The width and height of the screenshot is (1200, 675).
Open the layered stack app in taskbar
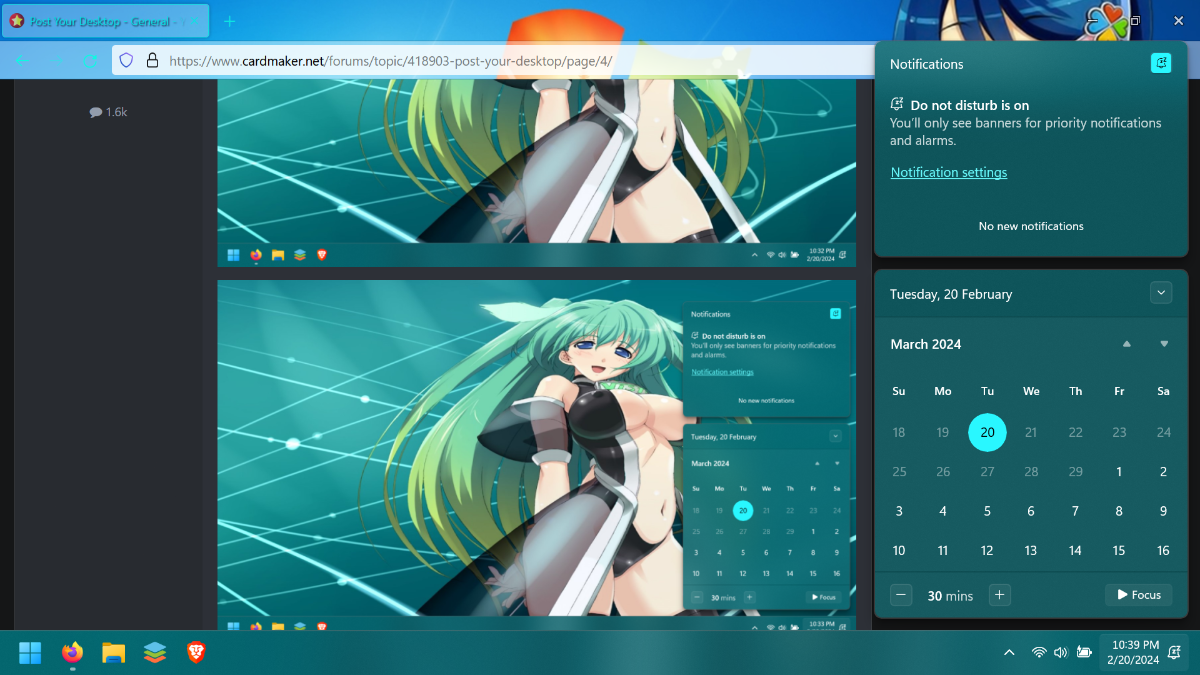pyautogui.click(x=154, y=653)
